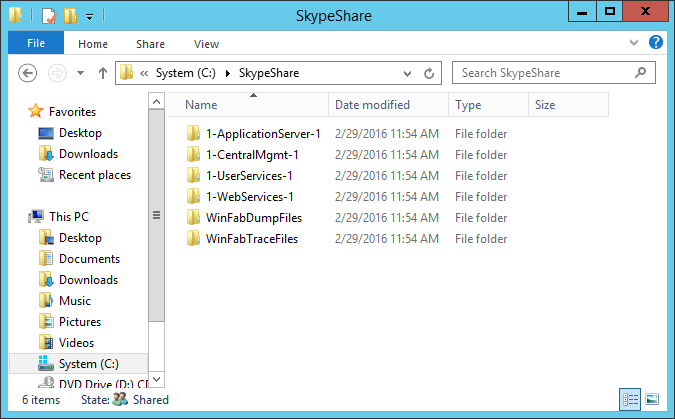Select the WinFabDumpFiles folder icon
Image resolution: width=675 pixels, height=419 pixels.
[x=193, y=217]
